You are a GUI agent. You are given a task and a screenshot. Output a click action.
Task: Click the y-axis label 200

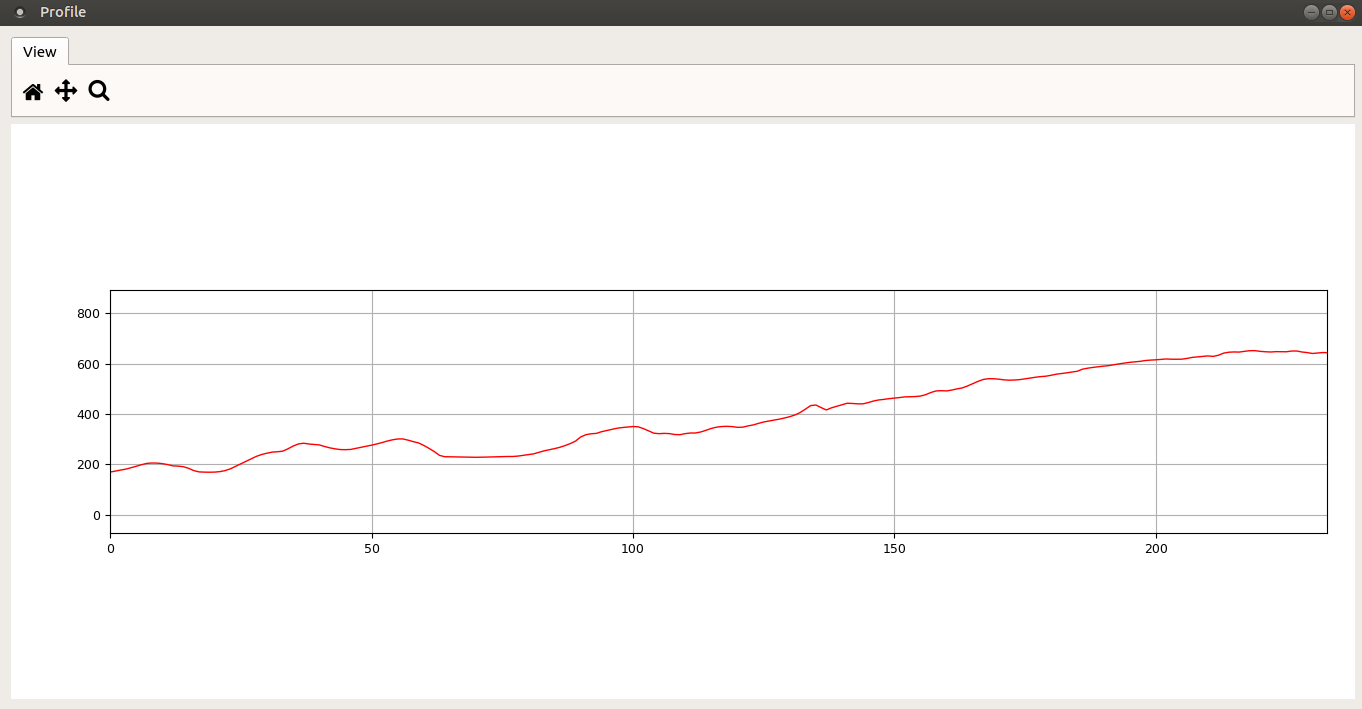(x=89, y=465)
